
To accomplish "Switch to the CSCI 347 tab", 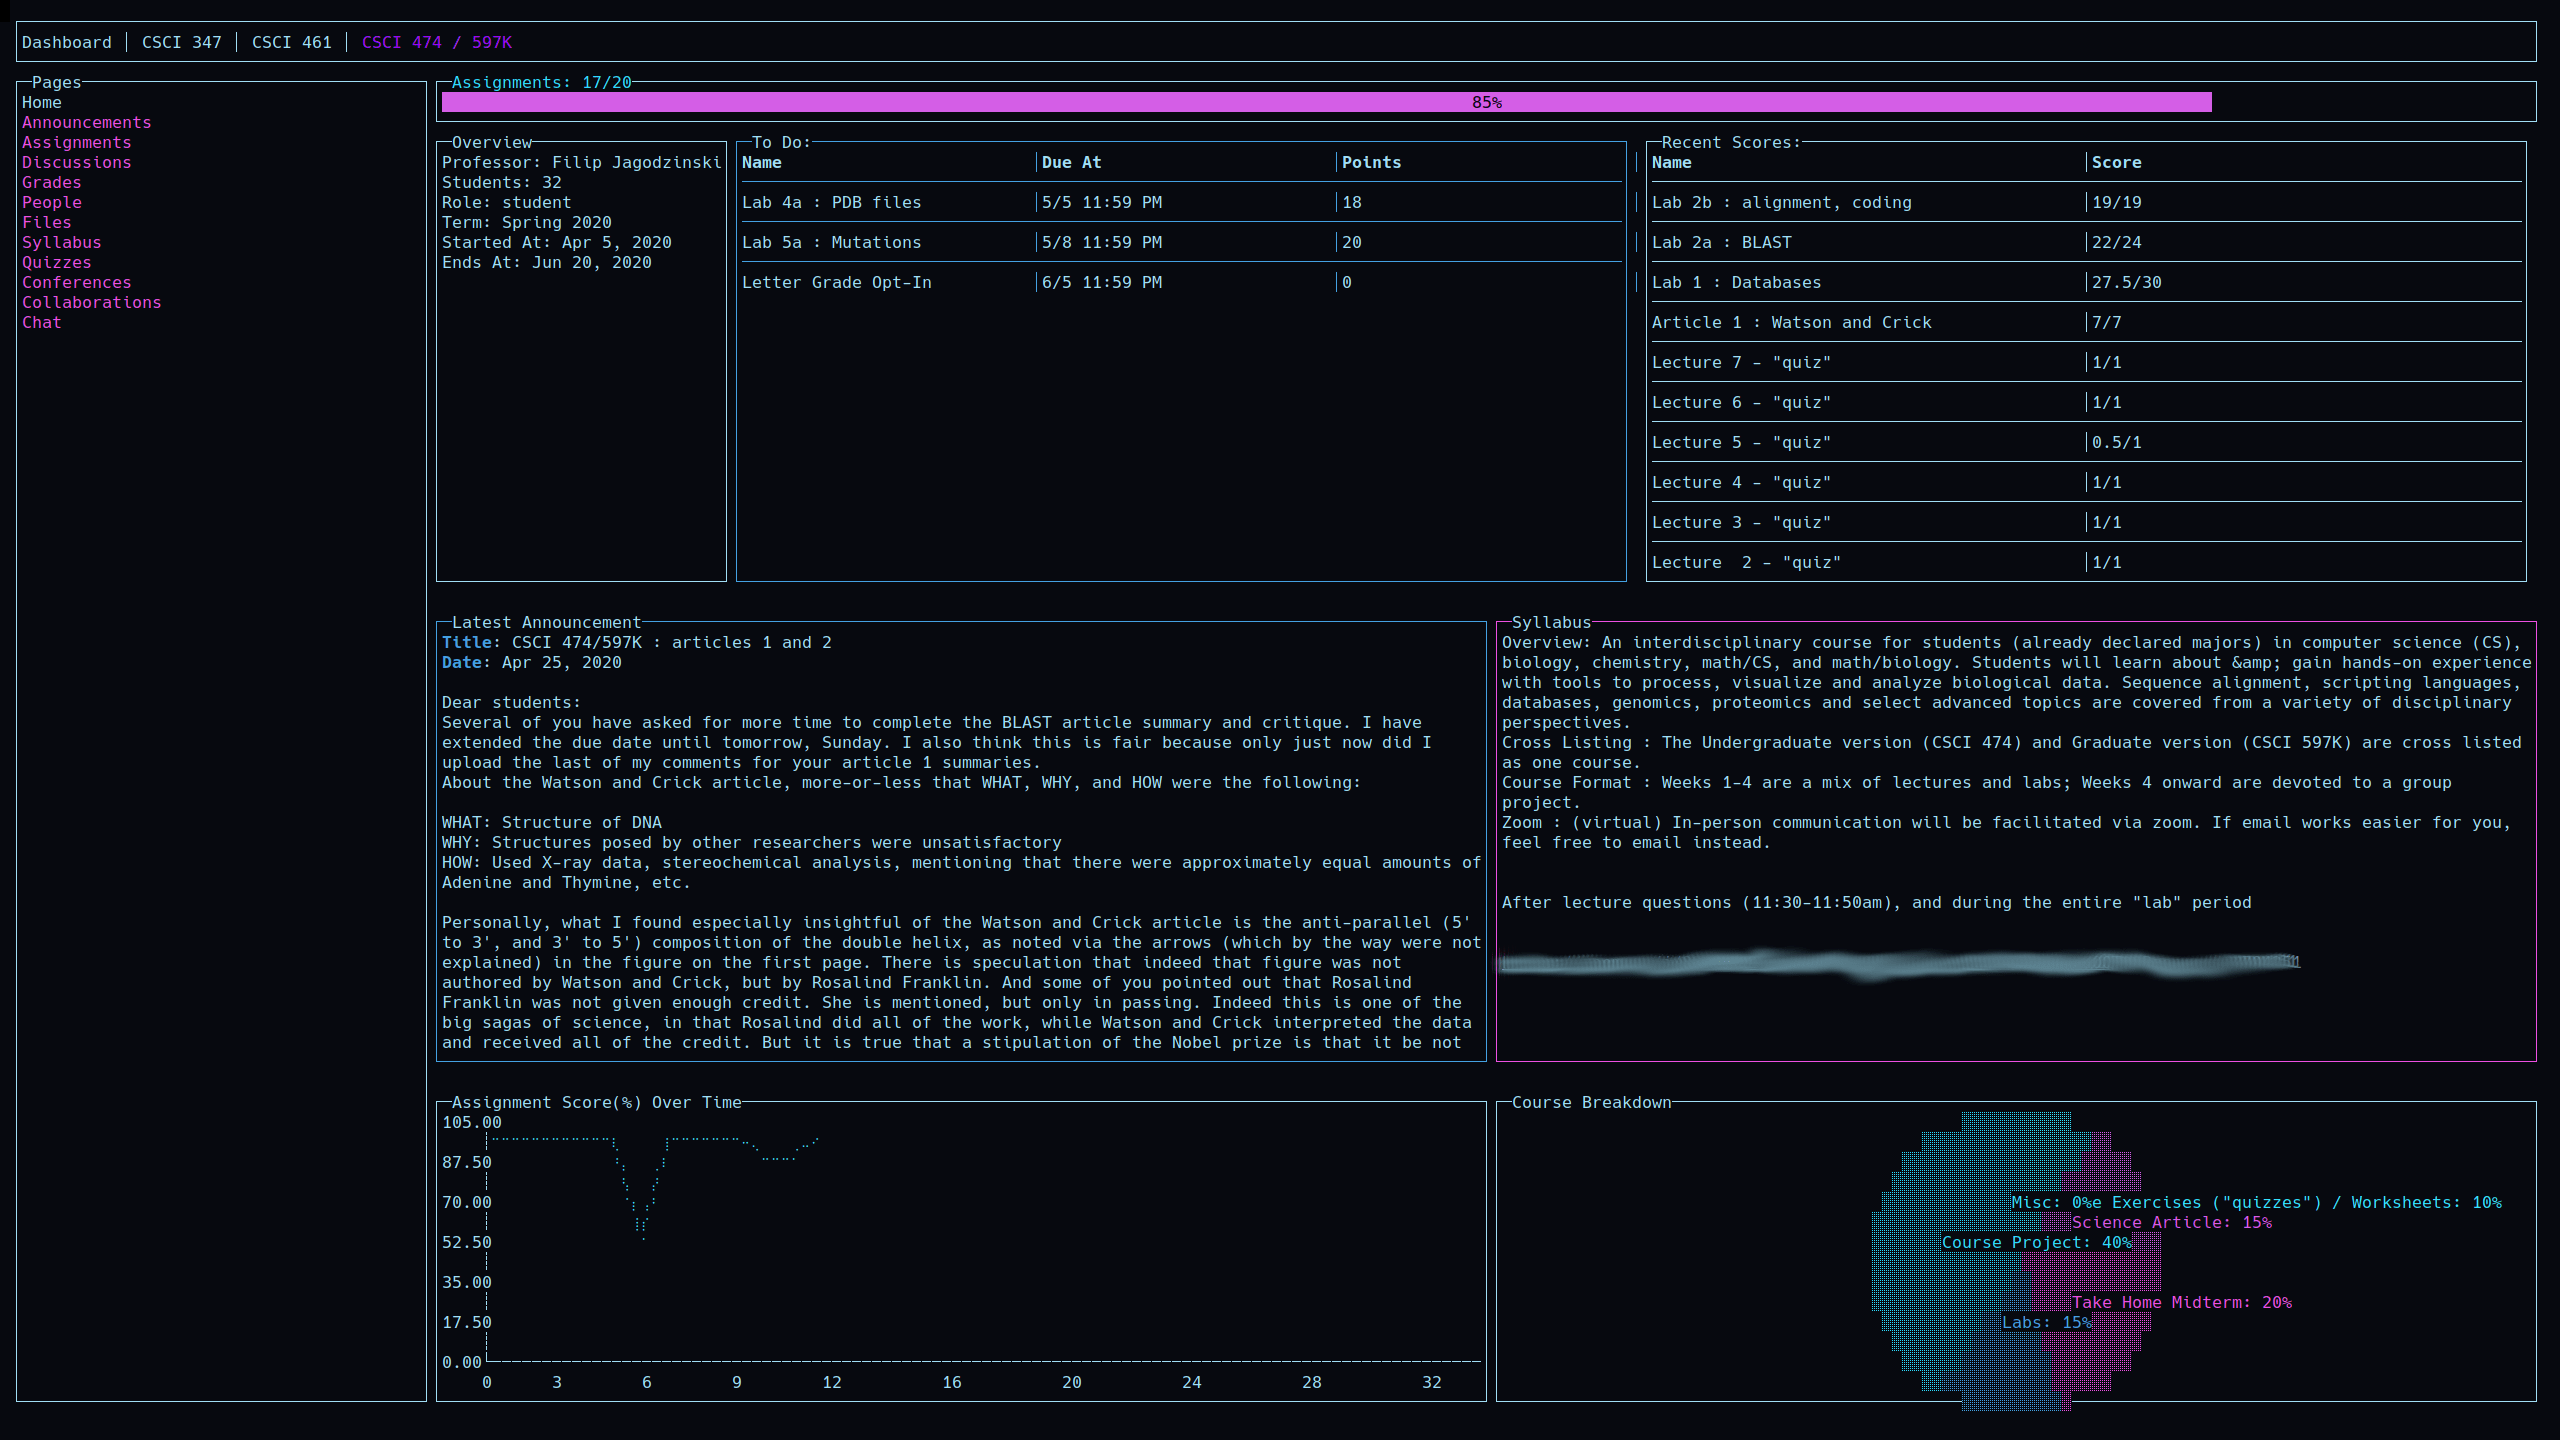I will point(181,42).
